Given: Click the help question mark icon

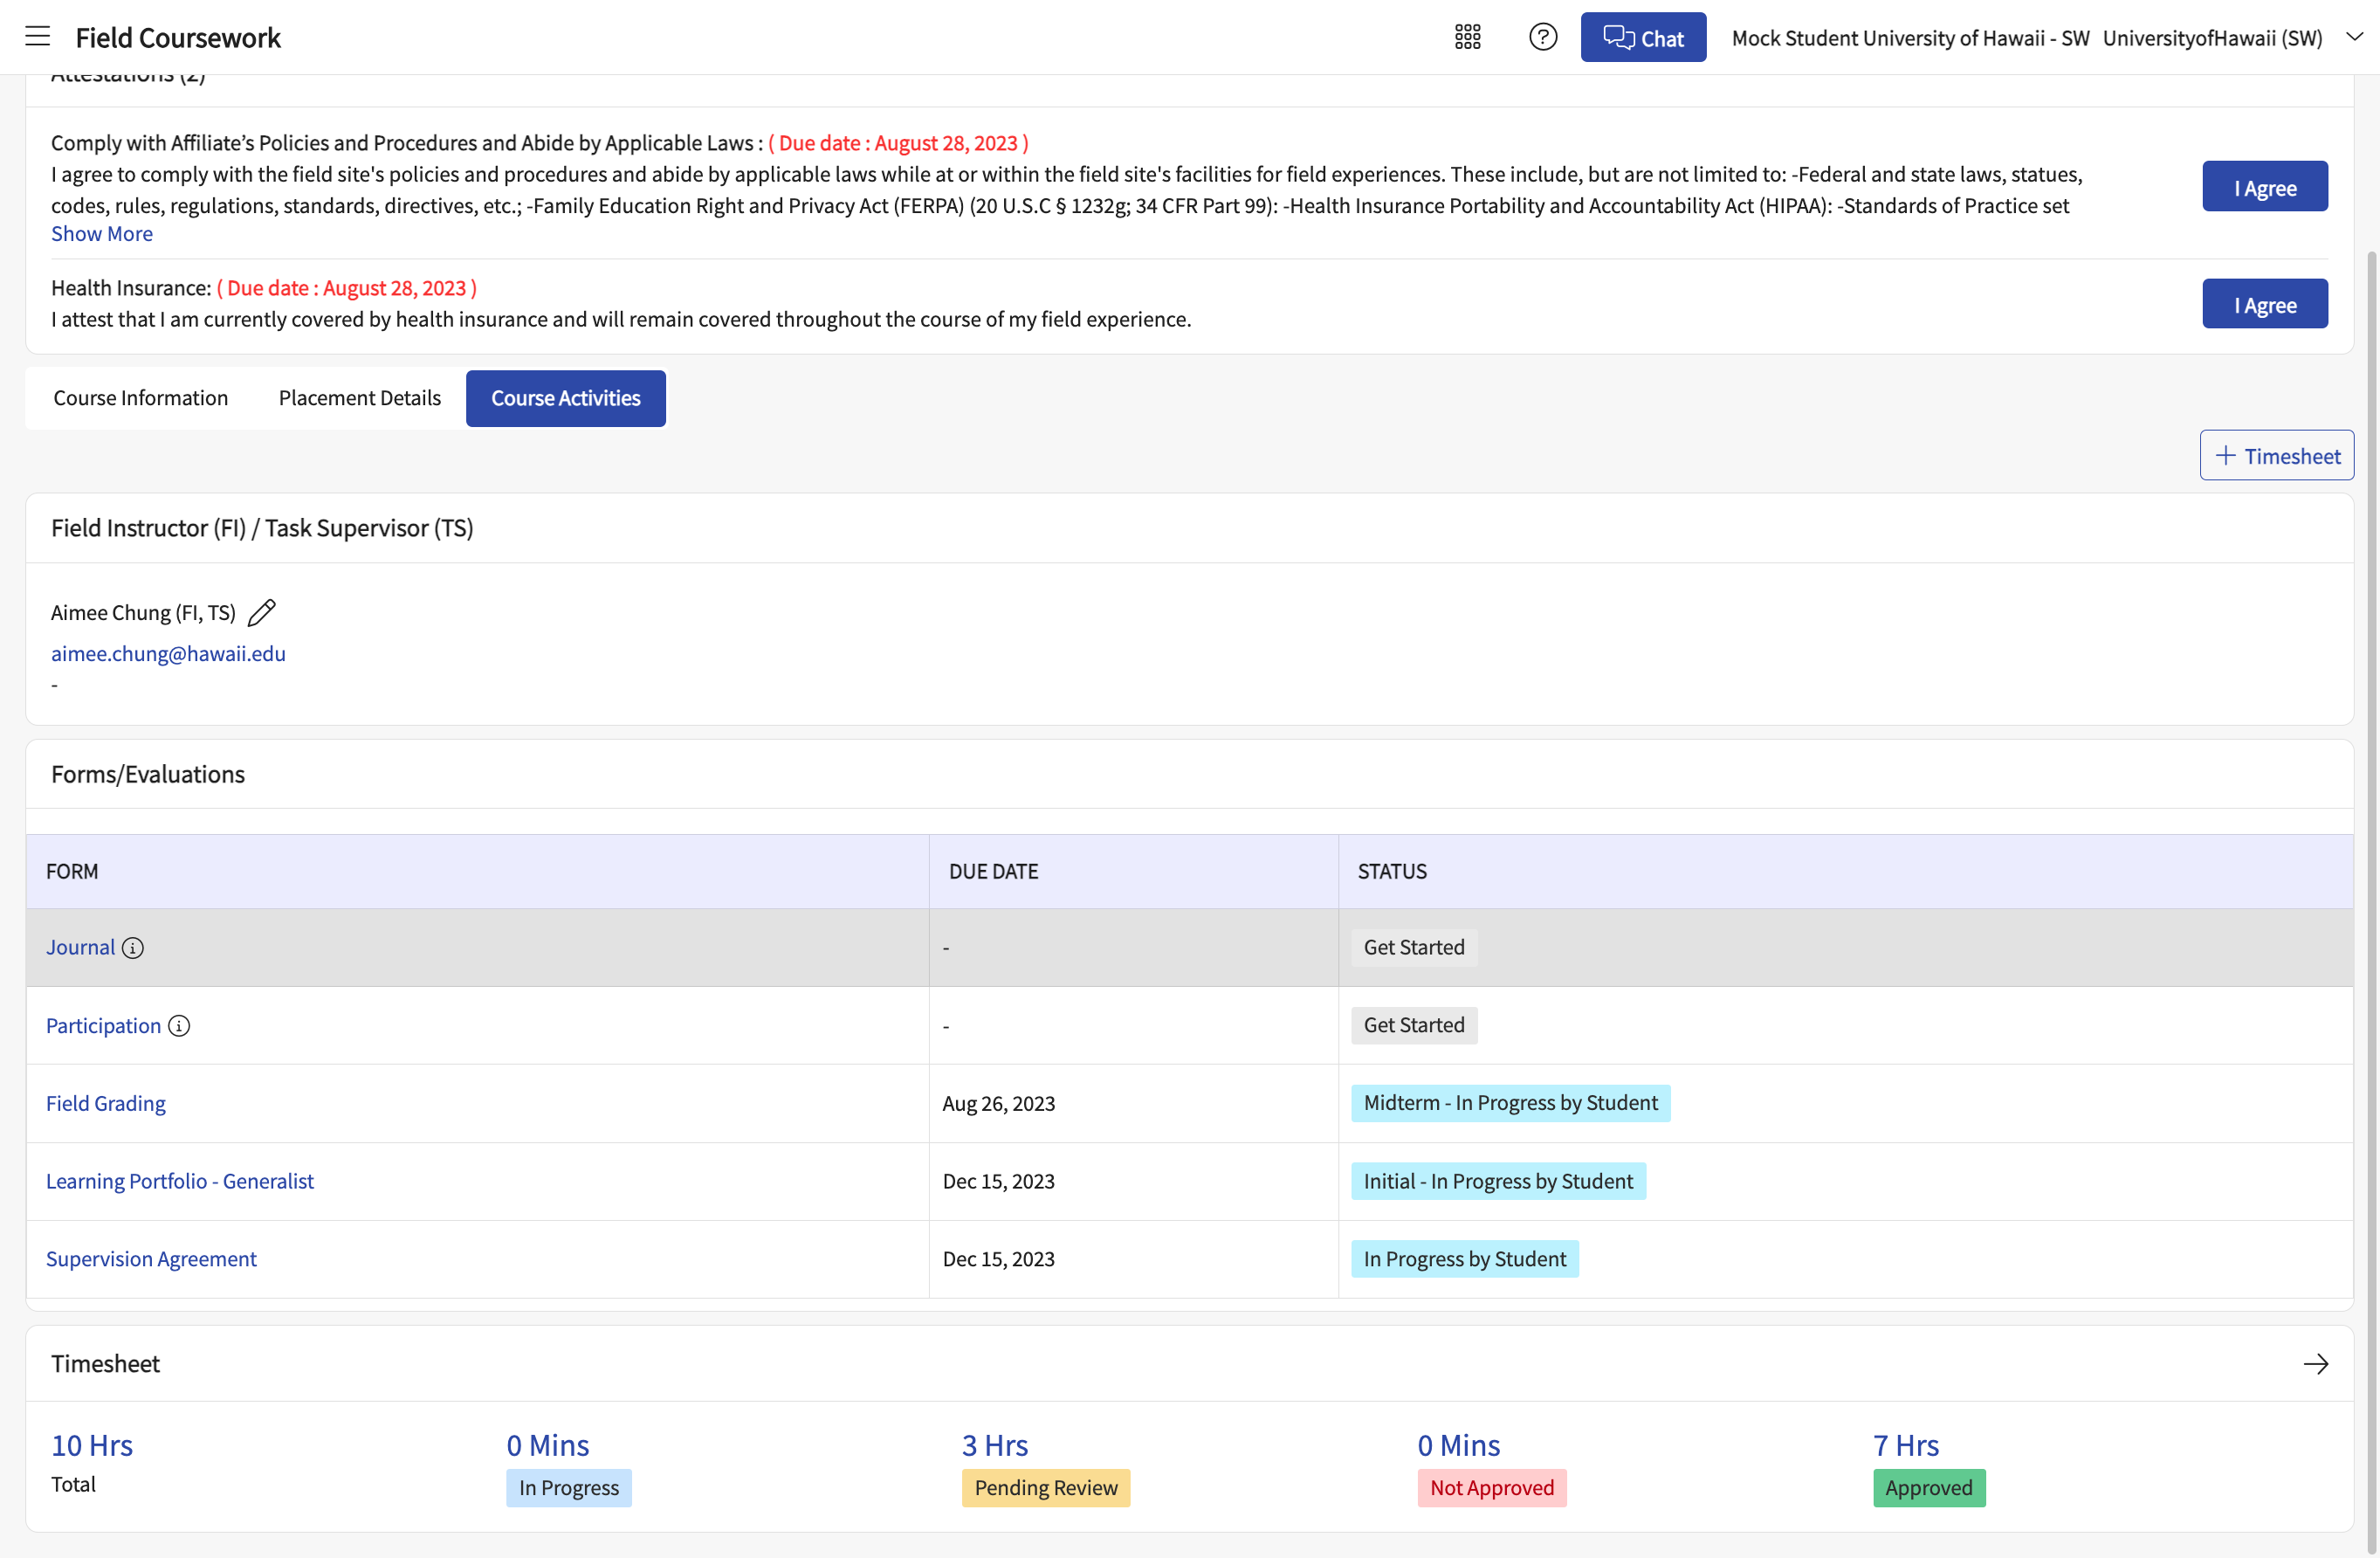Looking at the screenshot, I should (x=1543, y=37).
